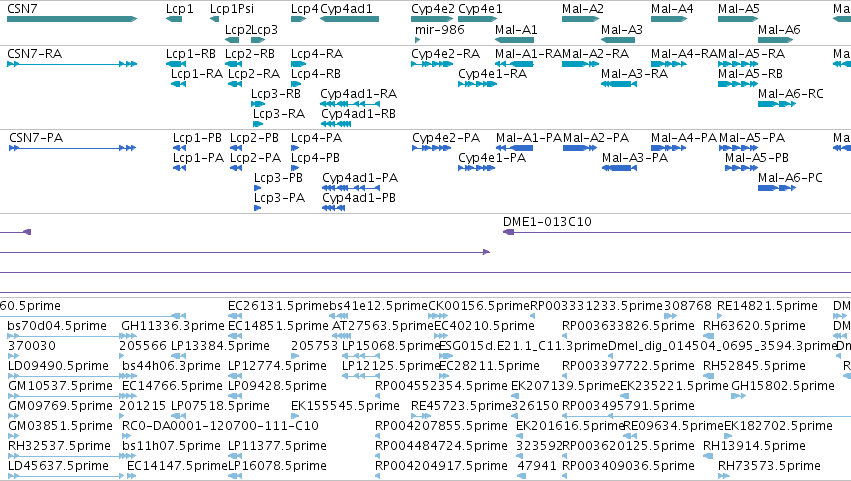Select EST RE45723.5prime
851x481 pixels.
pyautogui.click(x=462, y=406)
